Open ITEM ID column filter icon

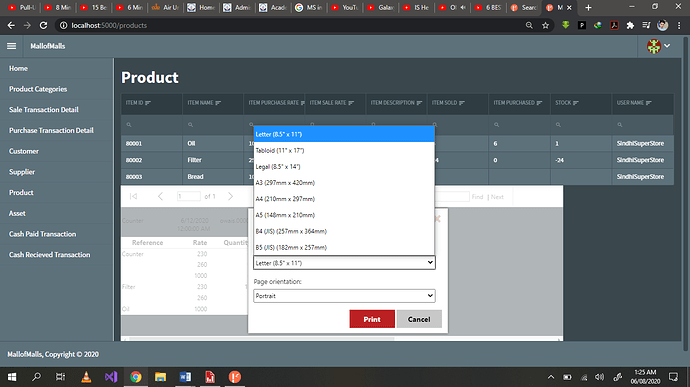pyautogui.click(x=148, y=103)
